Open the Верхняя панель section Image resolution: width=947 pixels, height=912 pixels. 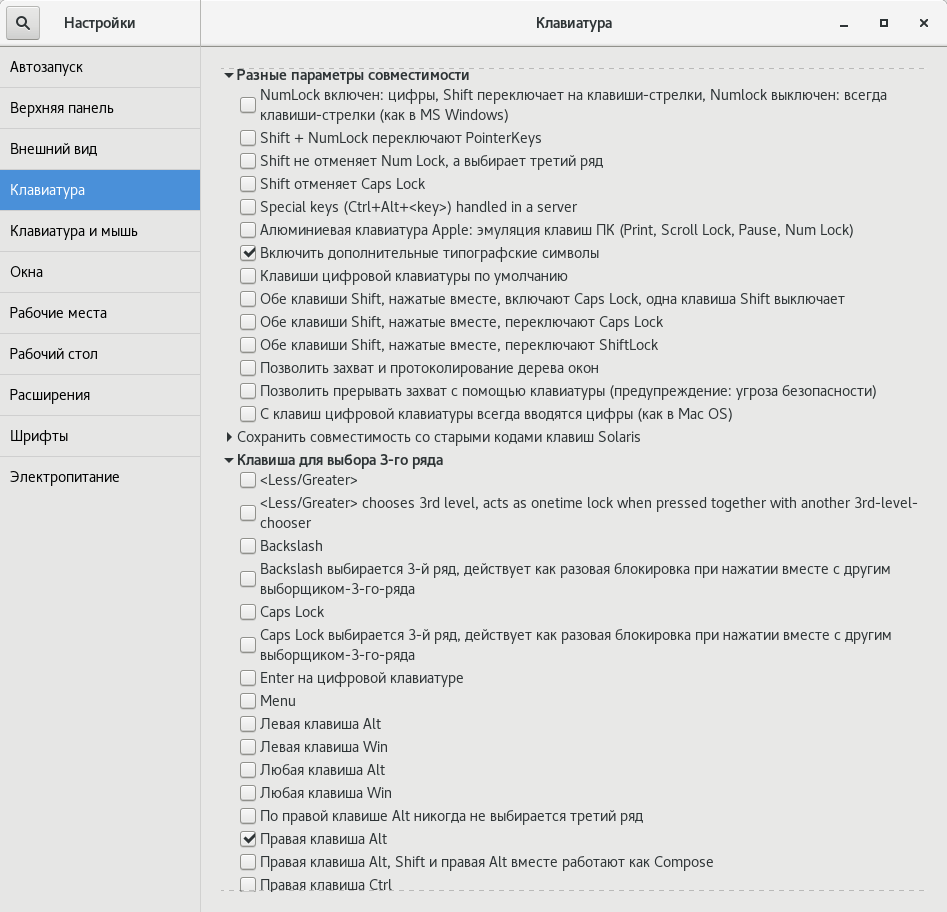pos(100,108)
